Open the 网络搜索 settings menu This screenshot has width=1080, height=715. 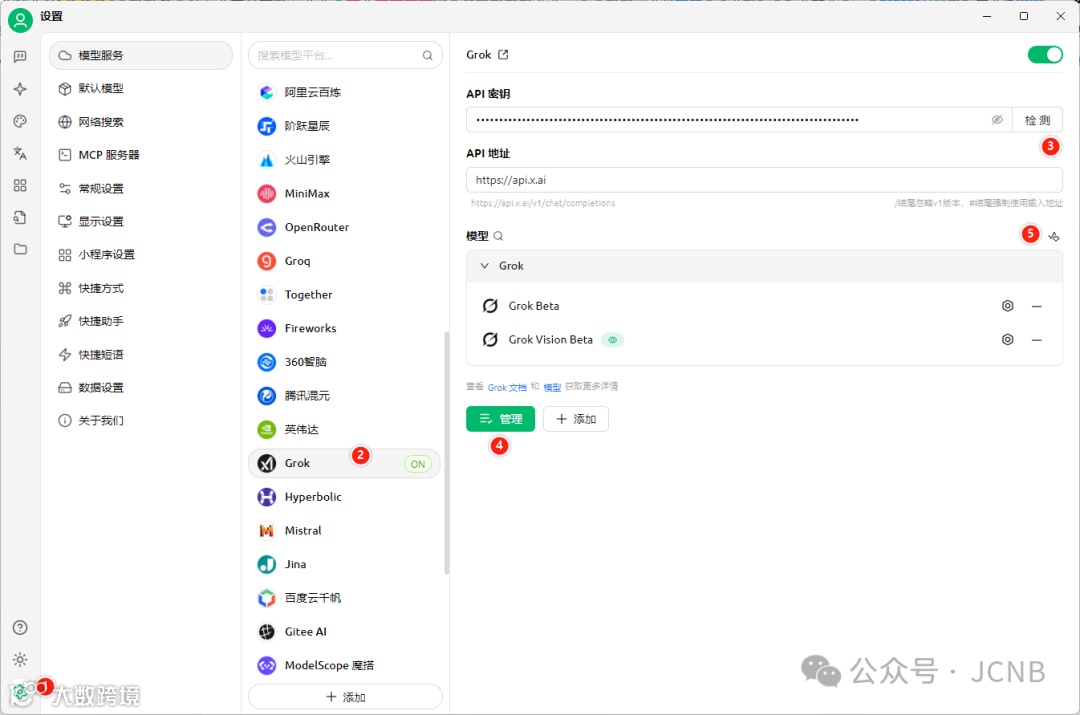[141, 122]
